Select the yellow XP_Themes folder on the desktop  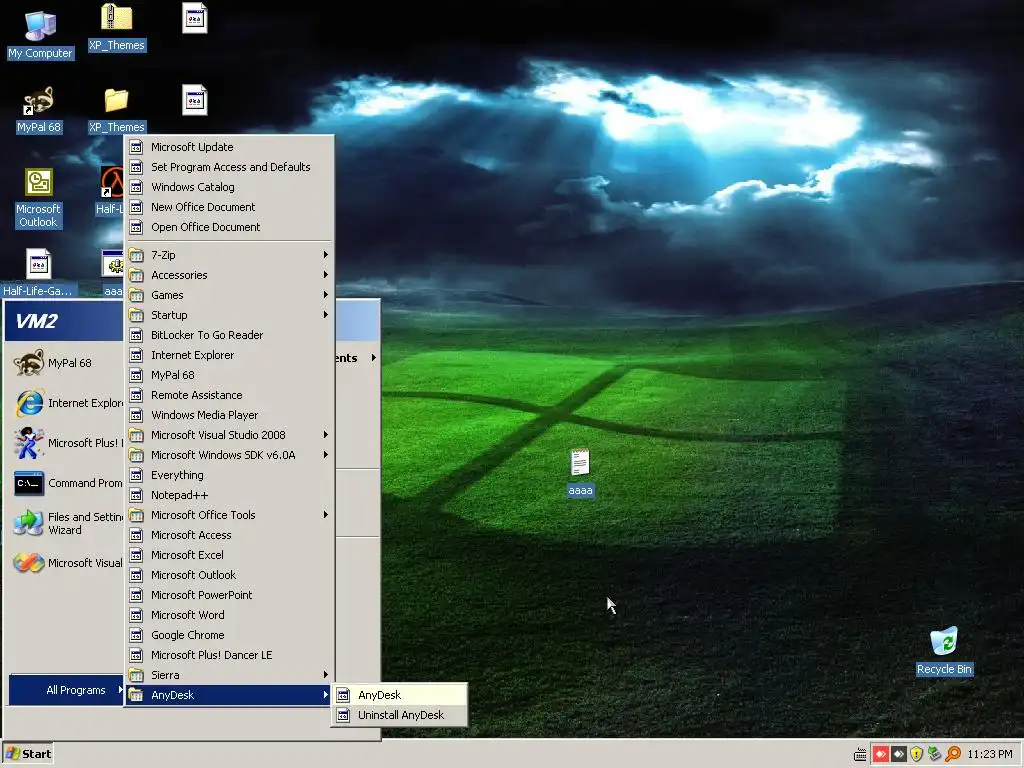pyautogui.click(x=117, y=110)
